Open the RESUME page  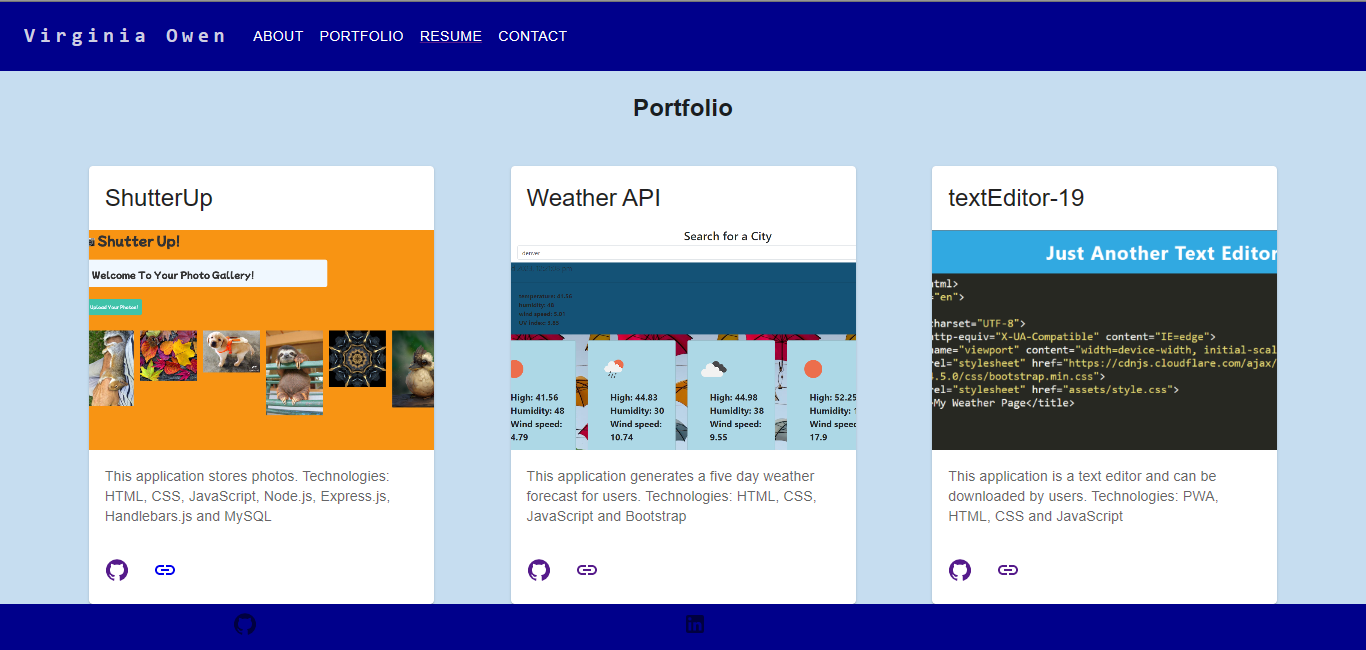(x=451, y=36)
